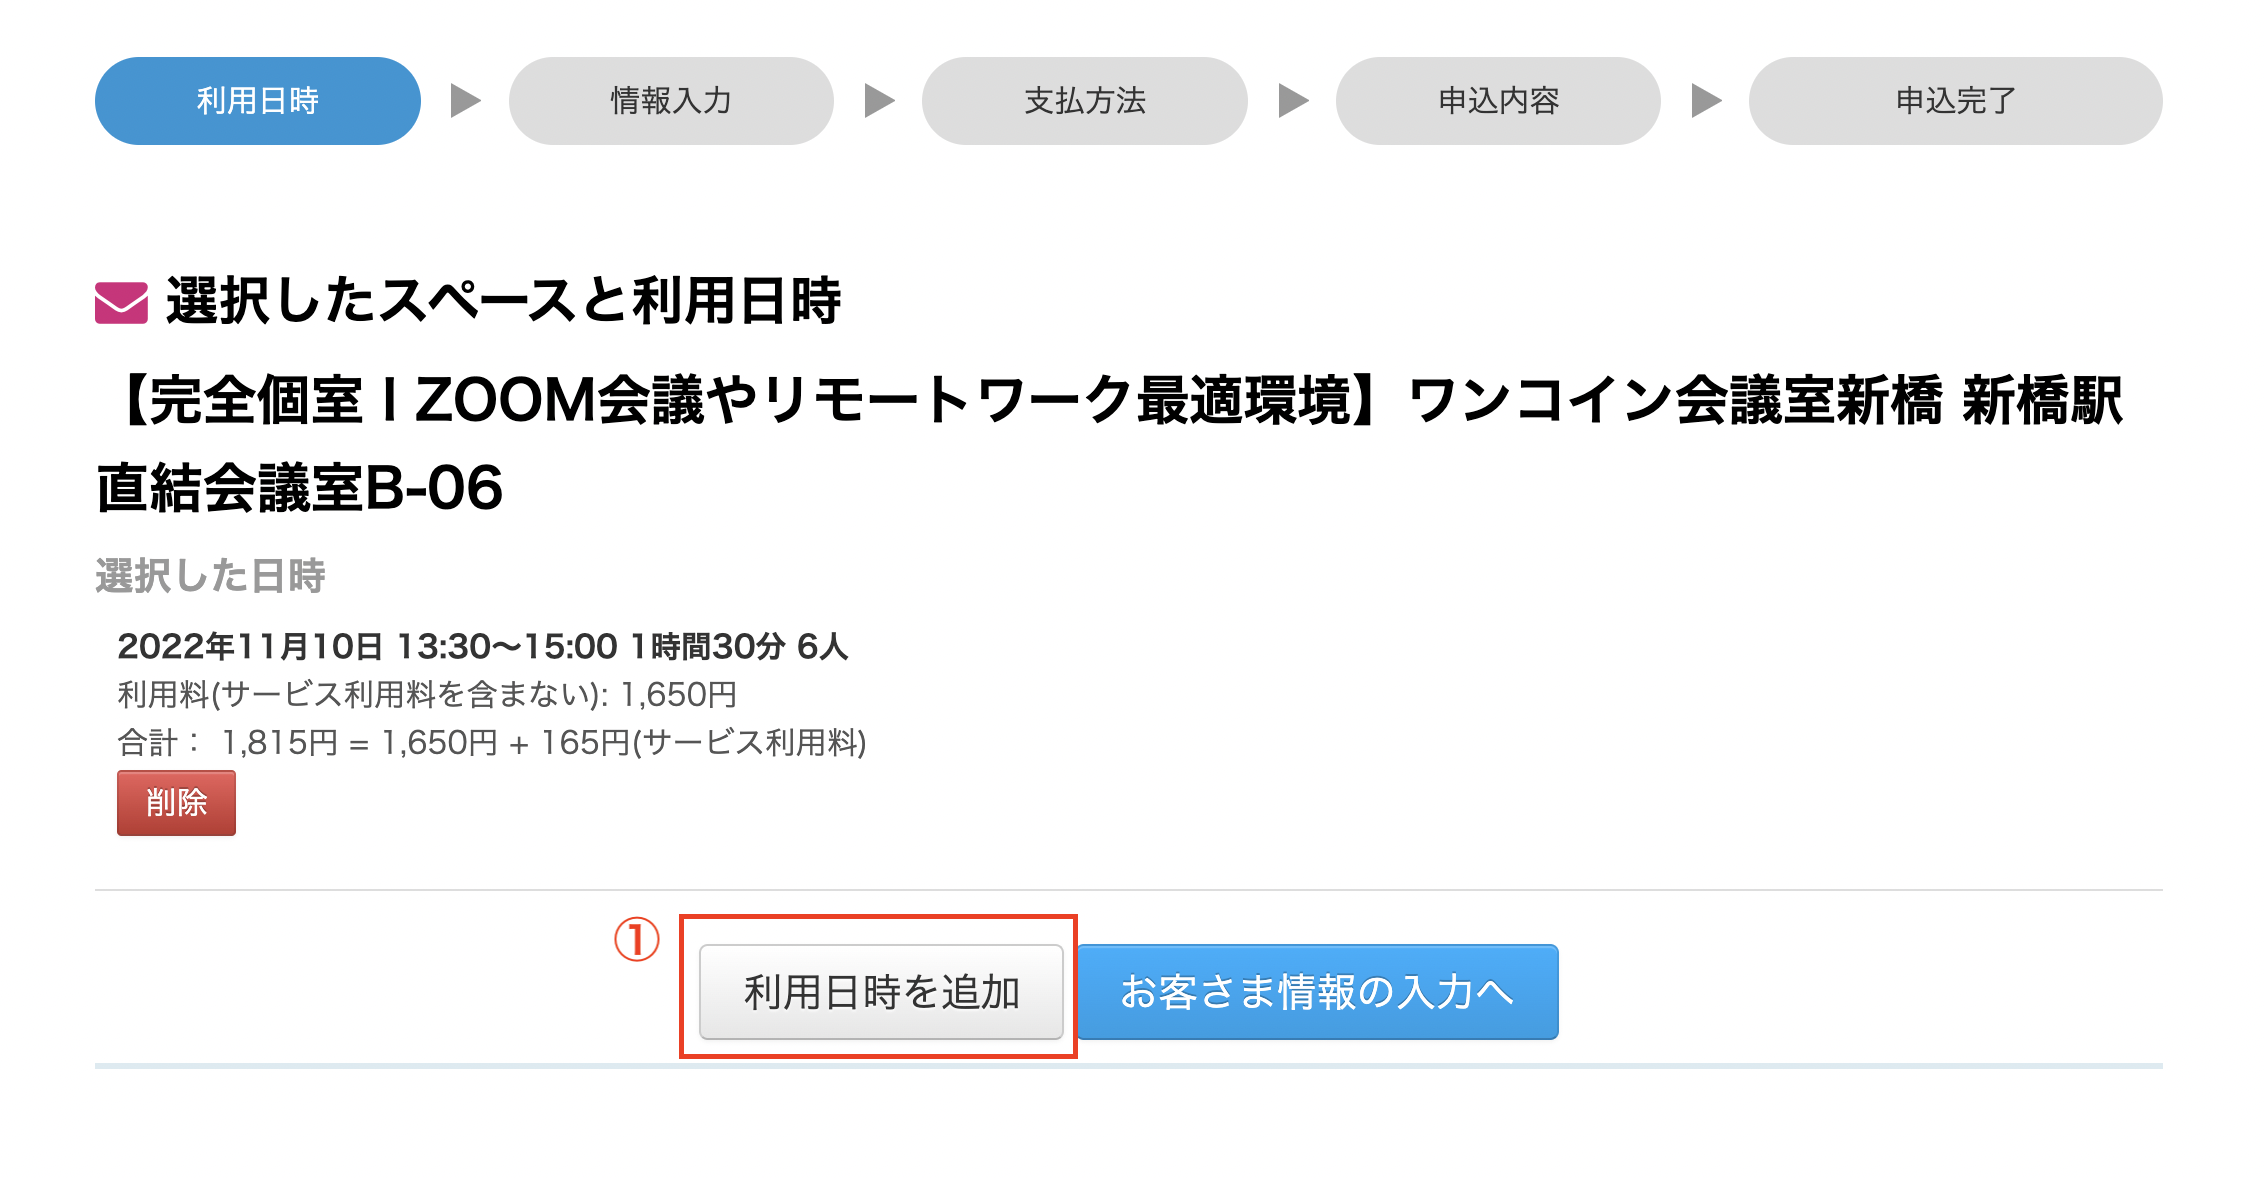Delete the selected booking with 削除
Viewport: 2264px width, 1178px height.
click(176, 802)
